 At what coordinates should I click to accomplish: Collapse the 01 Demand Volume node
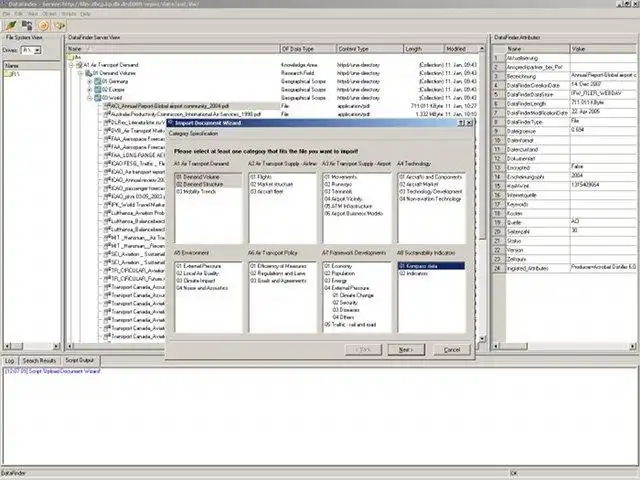(81, 73)
